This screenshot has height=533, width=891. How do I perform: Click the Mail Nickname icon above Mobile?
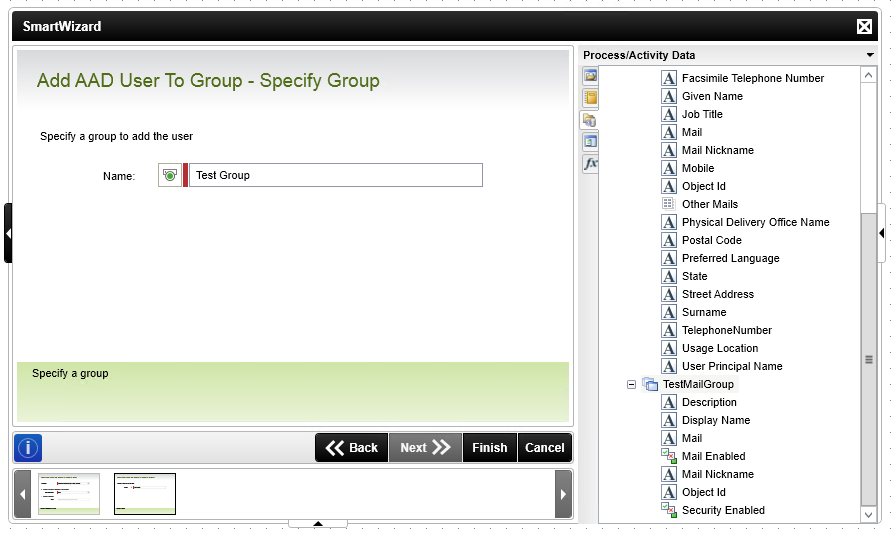pos(669,150)
